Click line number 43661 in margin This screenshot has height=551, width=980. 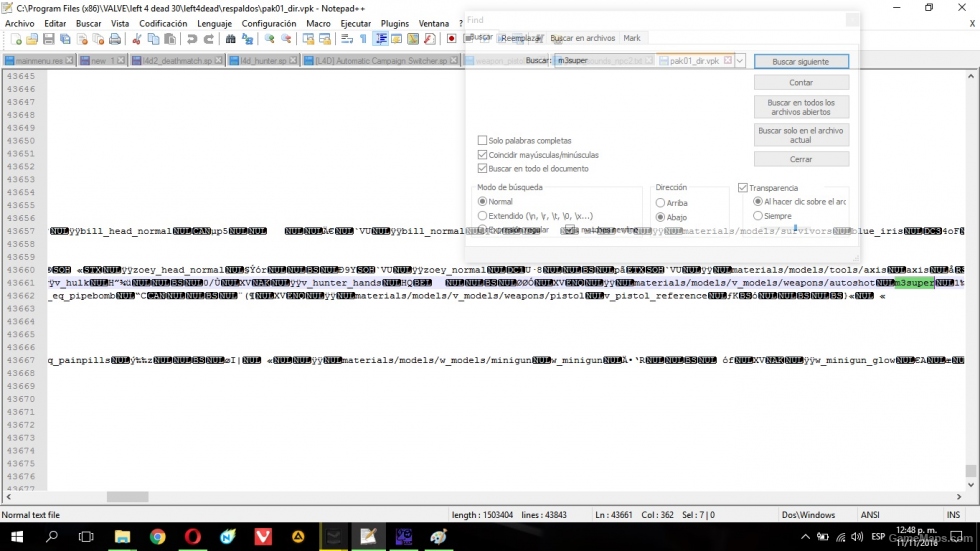tap(21, 282)
